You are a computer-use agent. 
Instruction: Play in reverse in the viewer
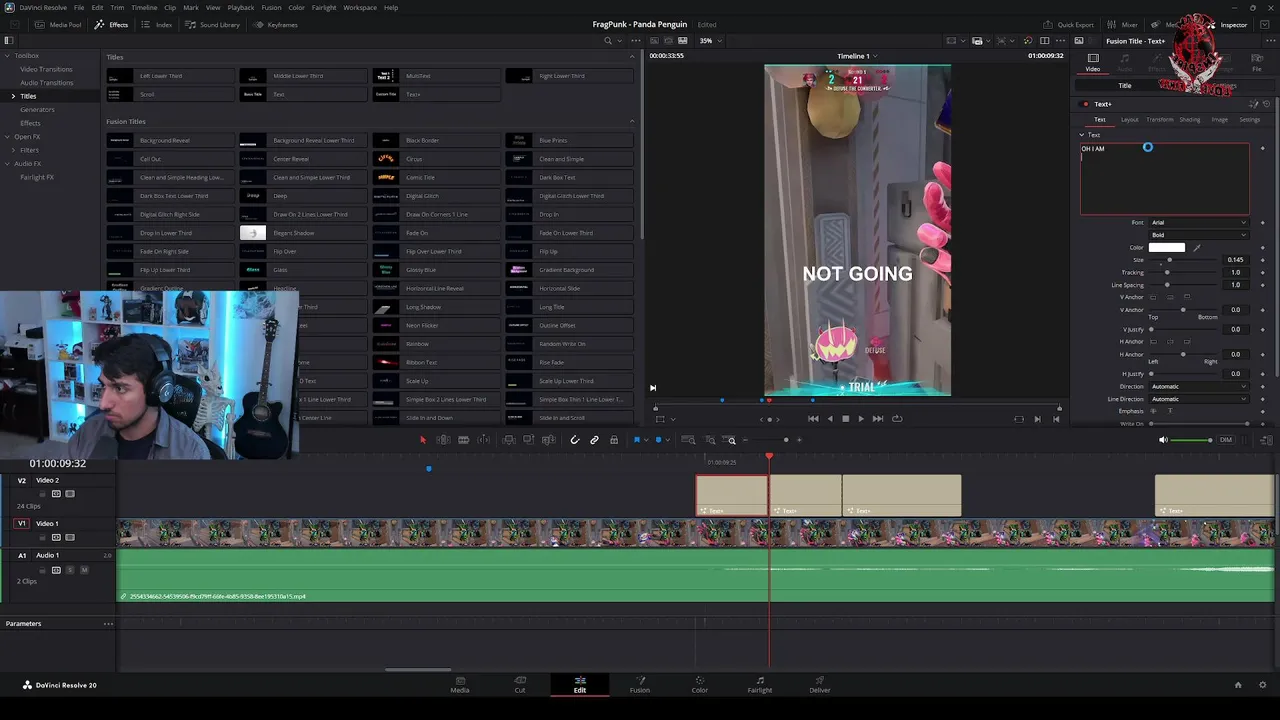coord(829,419)
